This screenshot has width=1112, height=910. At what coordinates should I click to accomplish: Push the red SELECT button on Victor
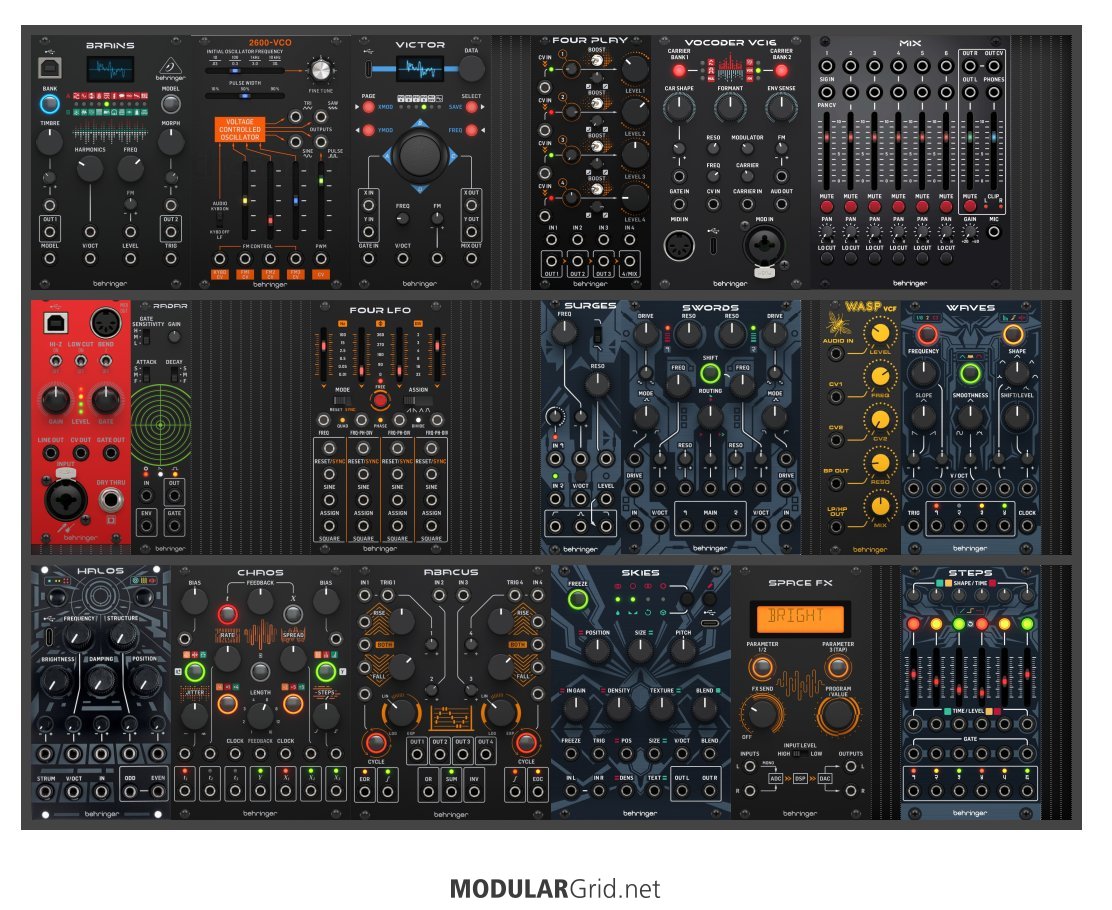coord(472,107)
